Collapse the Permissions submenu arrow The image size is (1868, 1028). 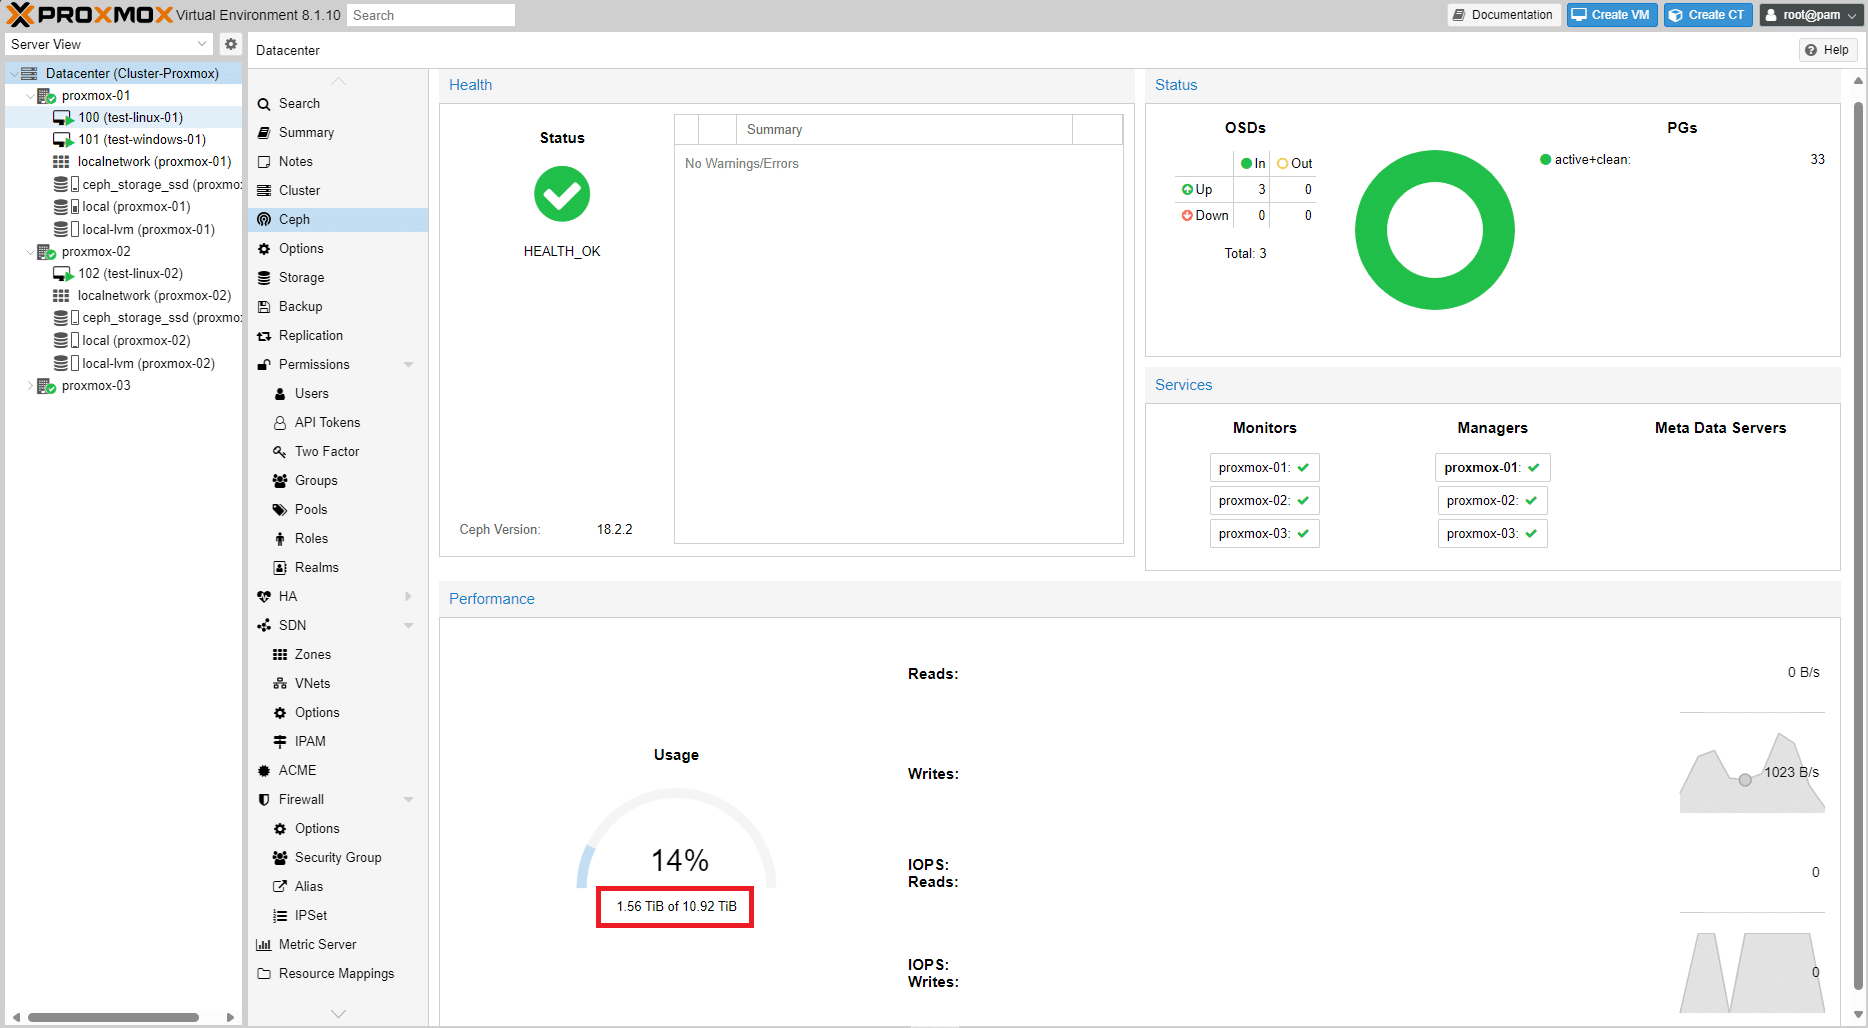click(x=408, y=365)
